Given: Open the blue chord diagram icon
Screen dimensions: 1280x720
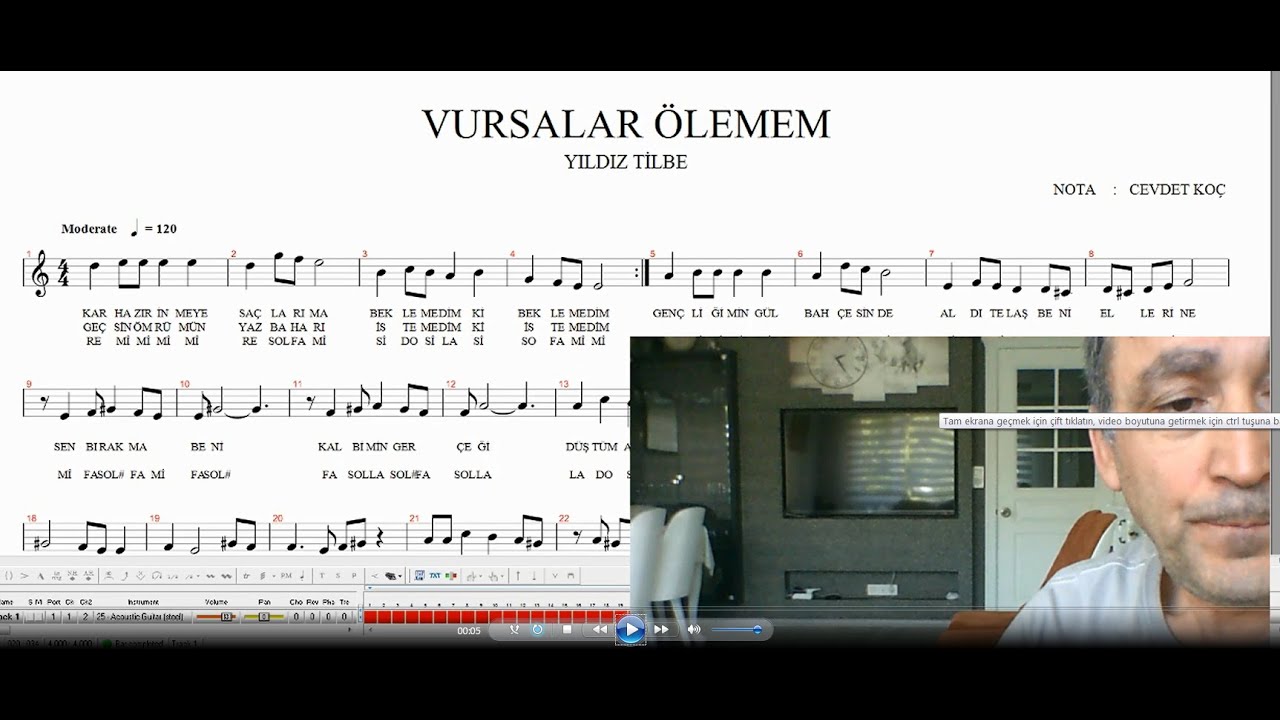Looking at the screenshot, I should 420,576.
